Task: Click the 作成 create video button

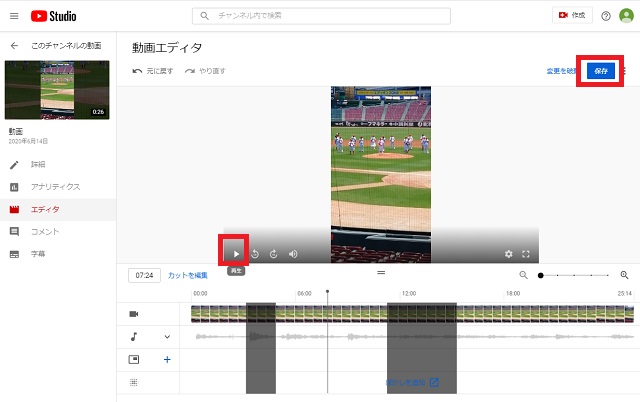Action: click(572, 15)
